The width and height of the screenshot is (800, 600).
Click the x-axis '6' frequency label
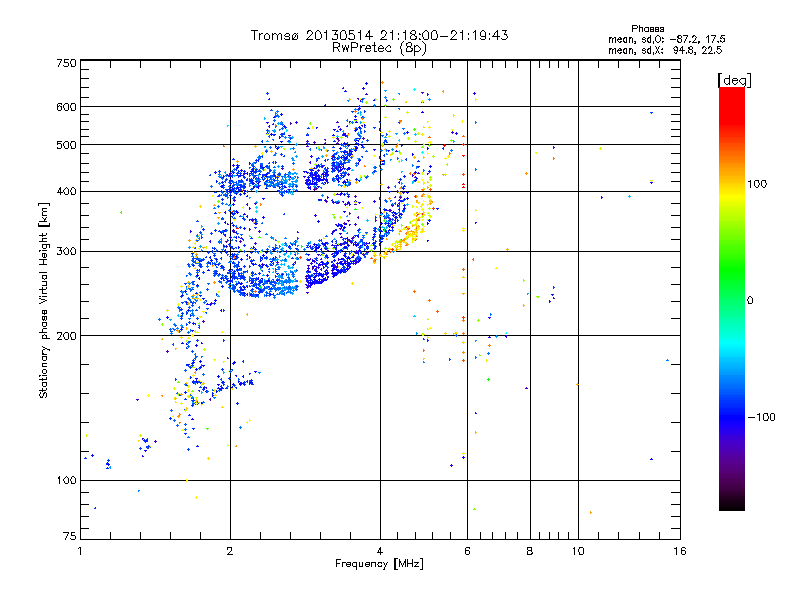[x=467, y=551]
